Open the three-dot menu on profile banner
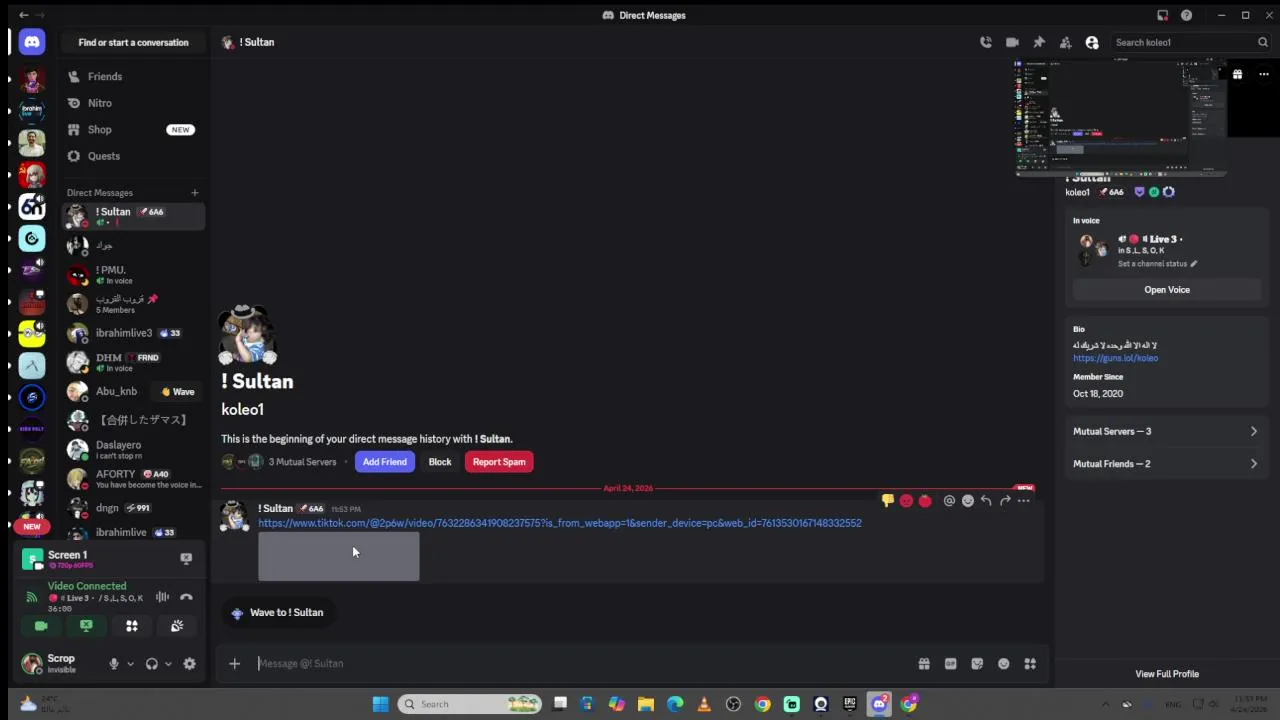 pyautogui.click(x=1264, y=74)
